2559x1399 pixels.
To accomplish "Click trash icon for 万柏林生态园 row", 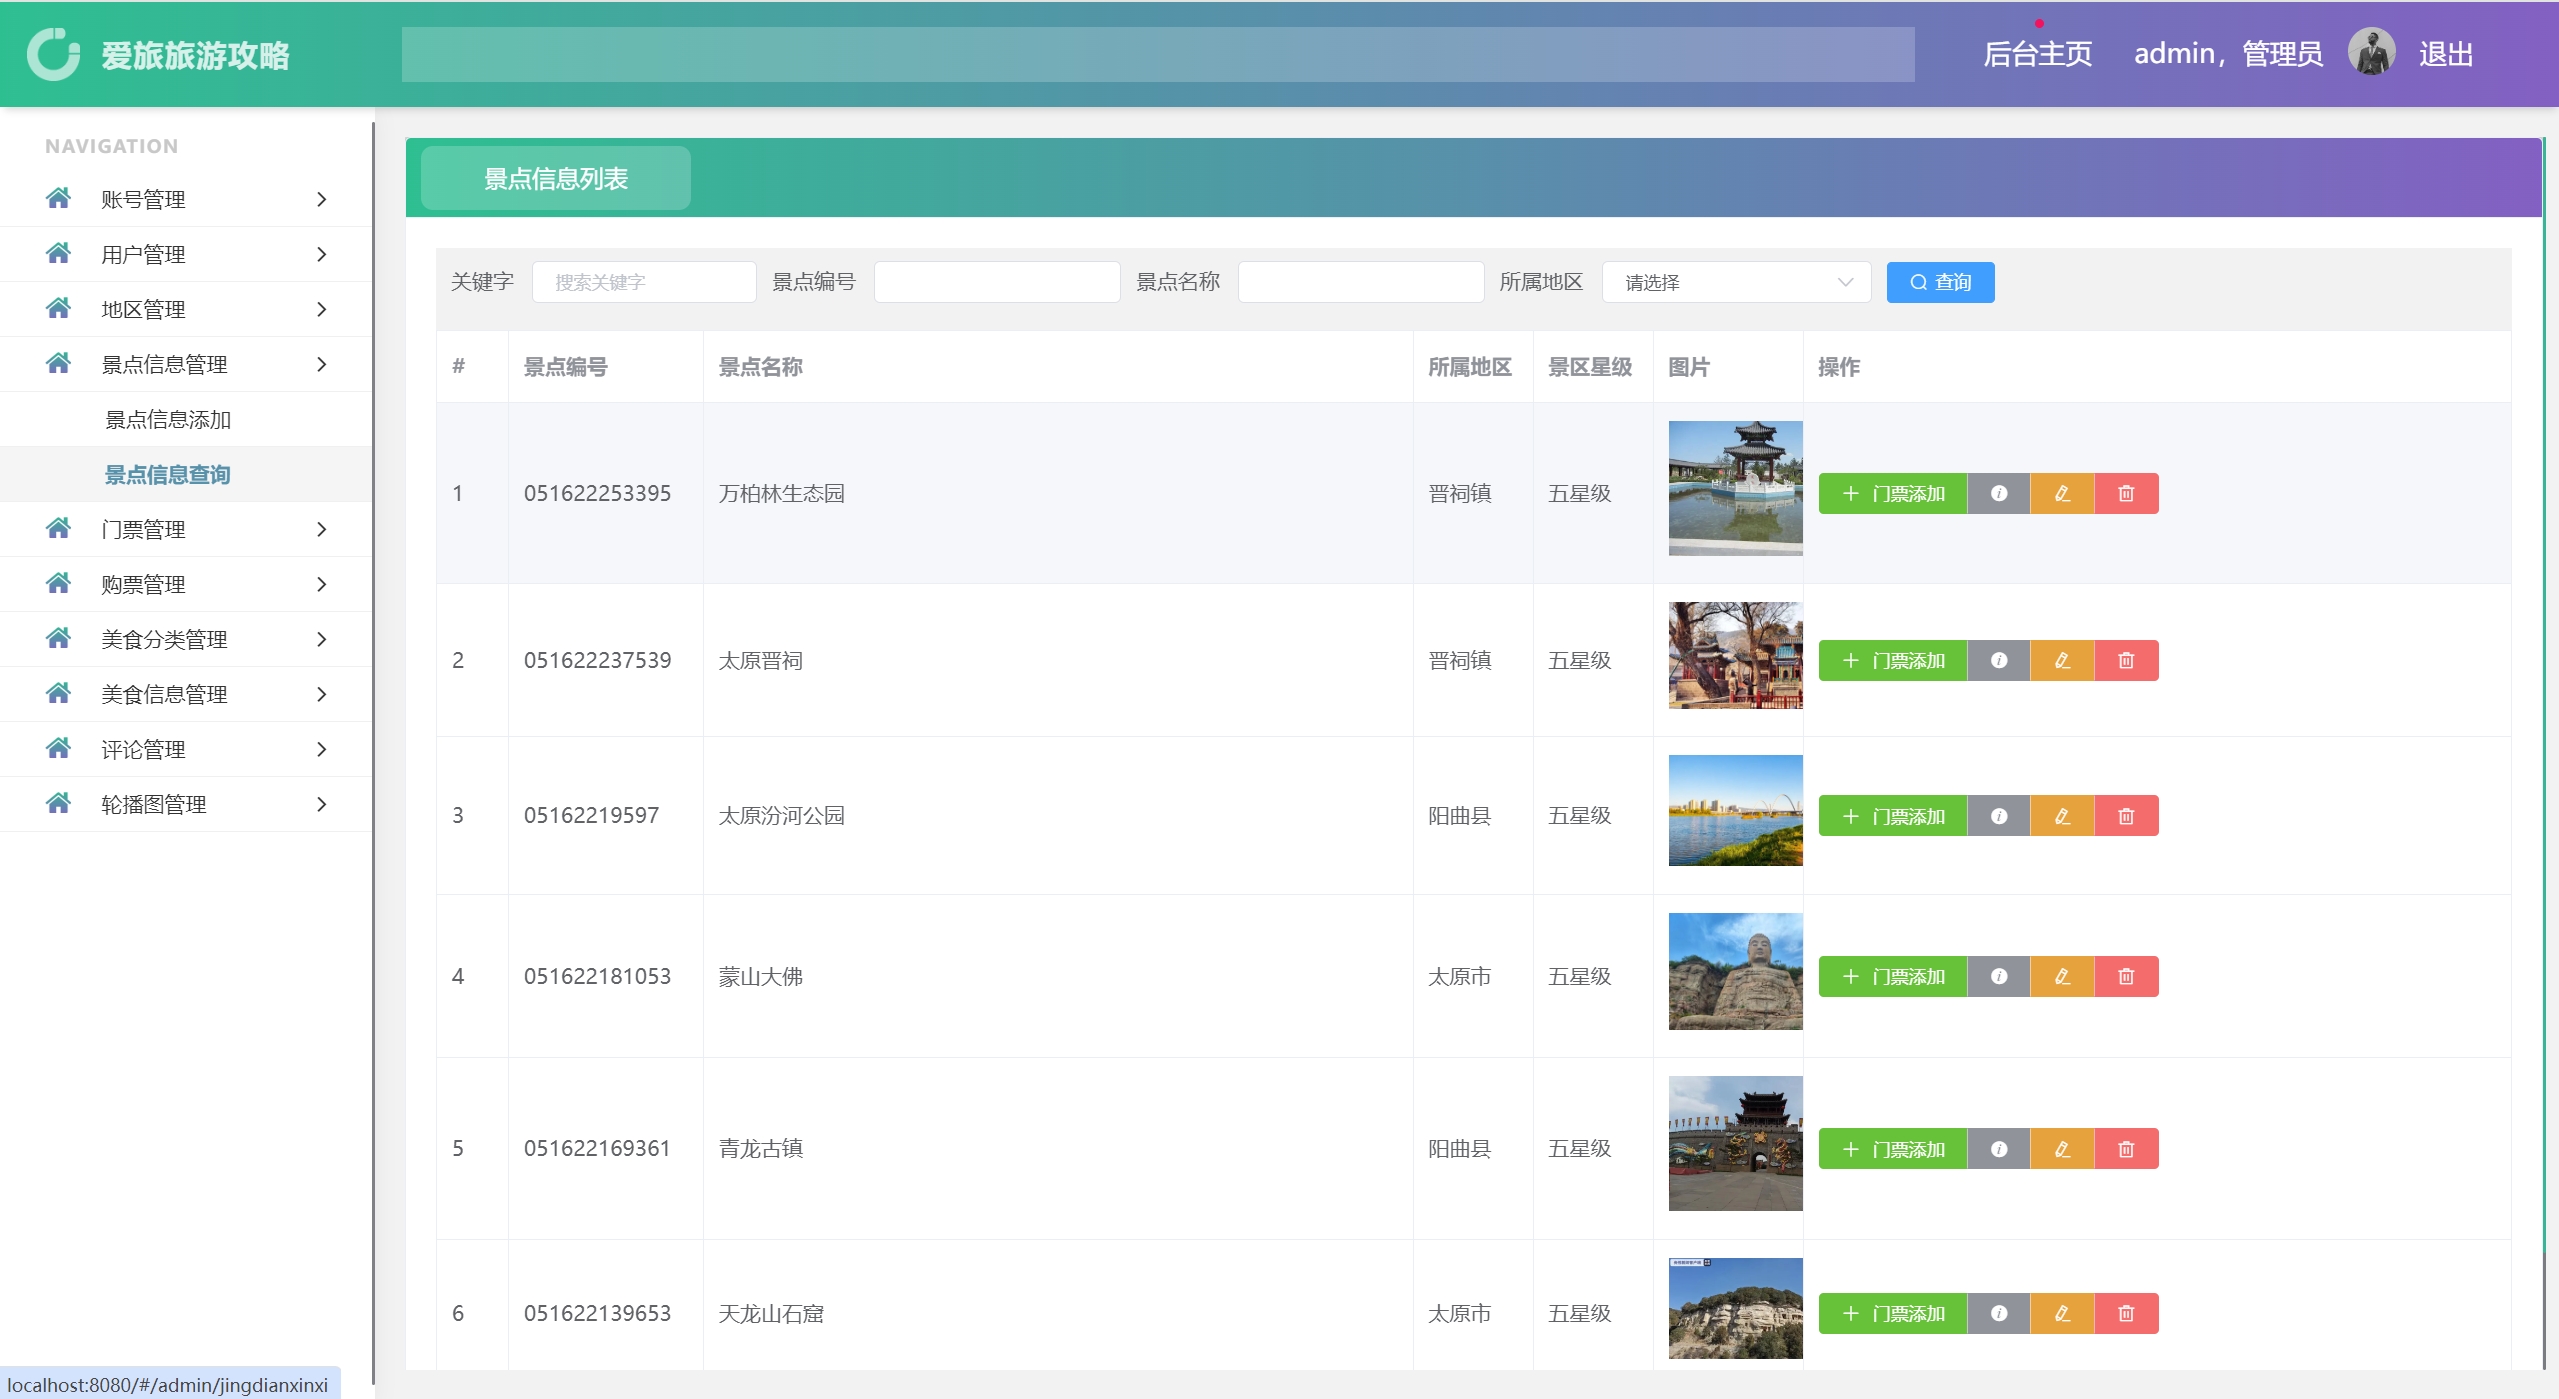I will (x=2126, y=493).
